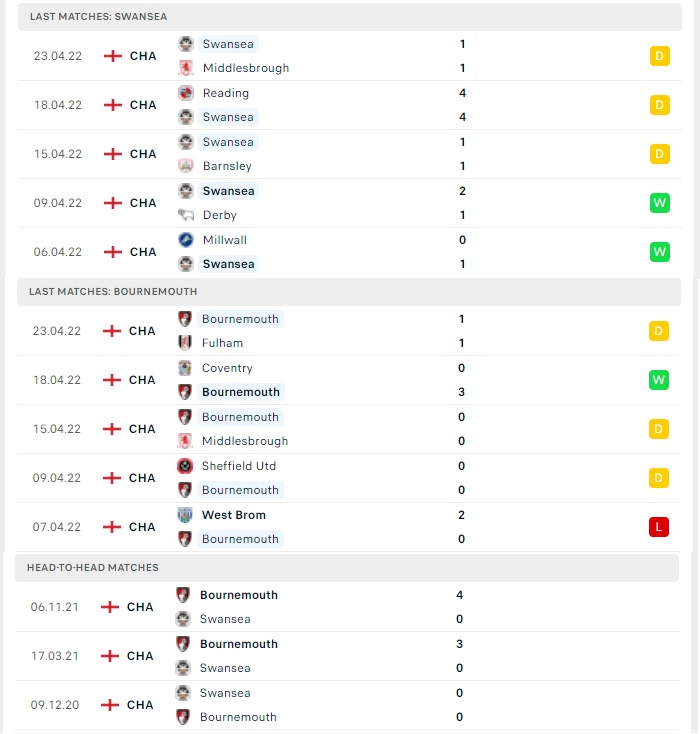Click the yellow D badge for Reading match
The image size is (700, 734).
tap(659, 105)
